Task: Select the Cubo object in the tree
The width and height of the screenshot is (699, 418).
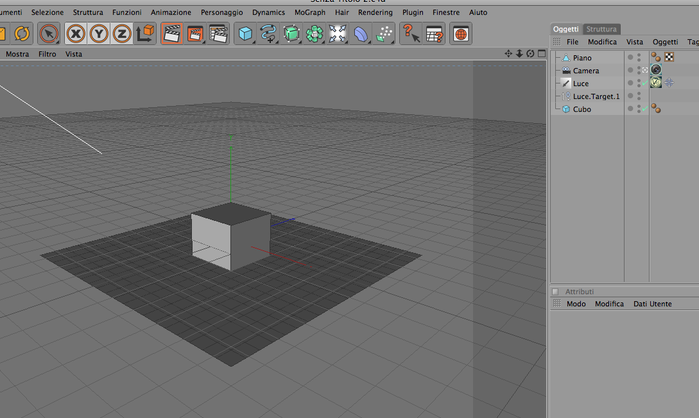Action: [x=582, y=110]
